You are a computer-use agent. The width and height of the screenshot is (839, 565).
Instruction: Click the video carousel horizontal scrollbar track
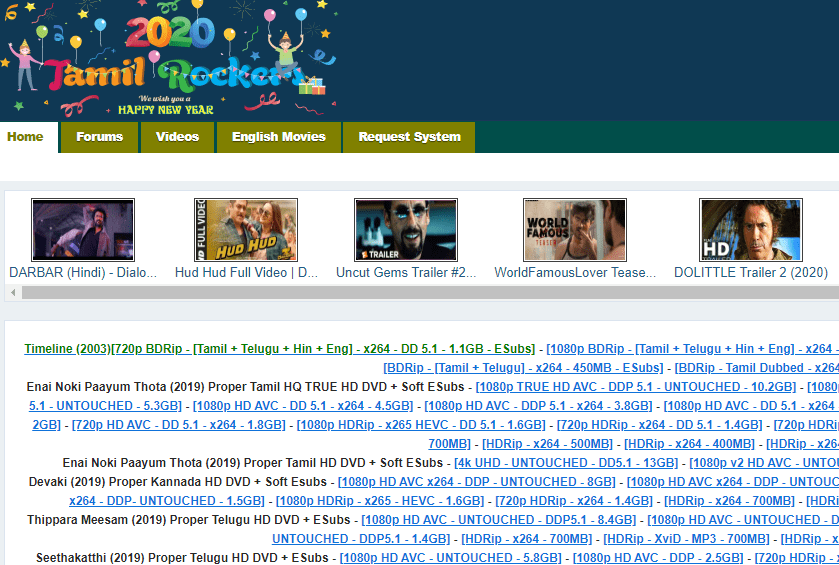point(430,292)
